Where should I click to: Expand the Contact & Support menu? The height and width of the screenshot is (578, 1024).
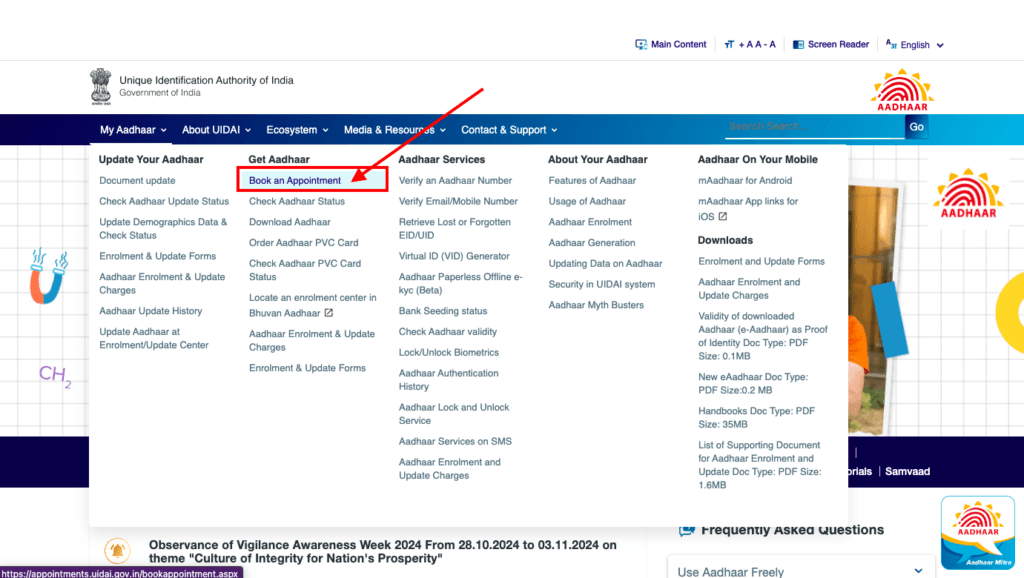(509, 130)
